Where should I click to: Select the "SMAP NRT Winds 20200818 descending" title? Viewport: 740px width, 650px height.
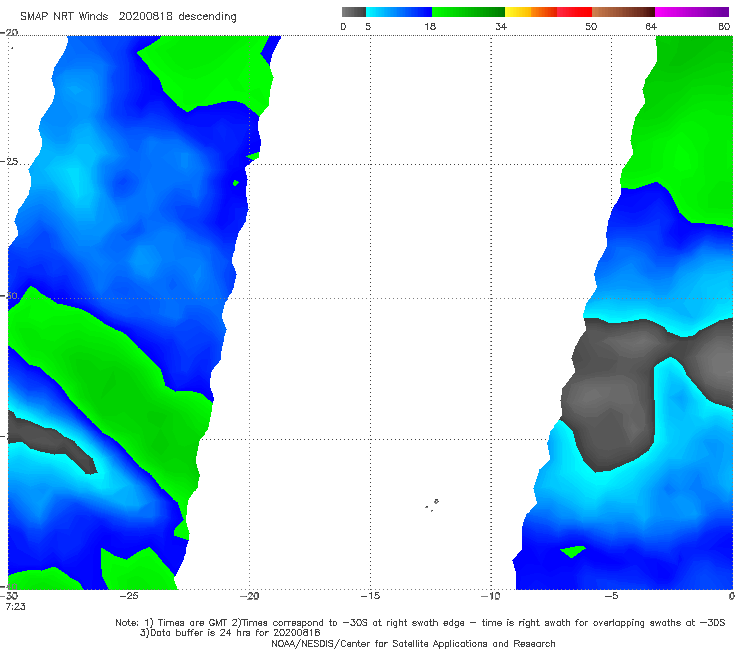128,17
